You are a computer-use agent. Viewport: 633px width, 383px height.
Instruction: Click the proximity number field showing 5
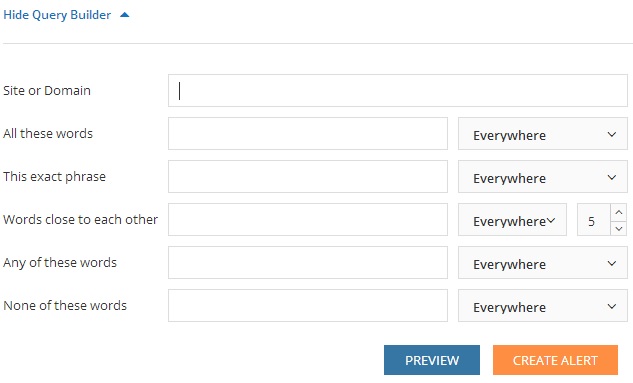coord(594,220)
